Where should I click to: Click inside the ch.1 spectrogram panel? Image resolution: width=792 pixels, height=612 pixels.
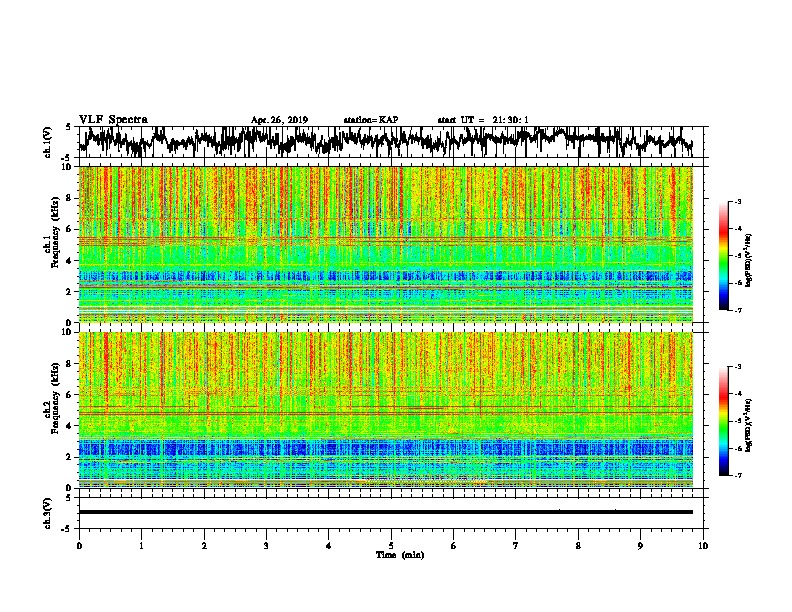click(386, 244)
